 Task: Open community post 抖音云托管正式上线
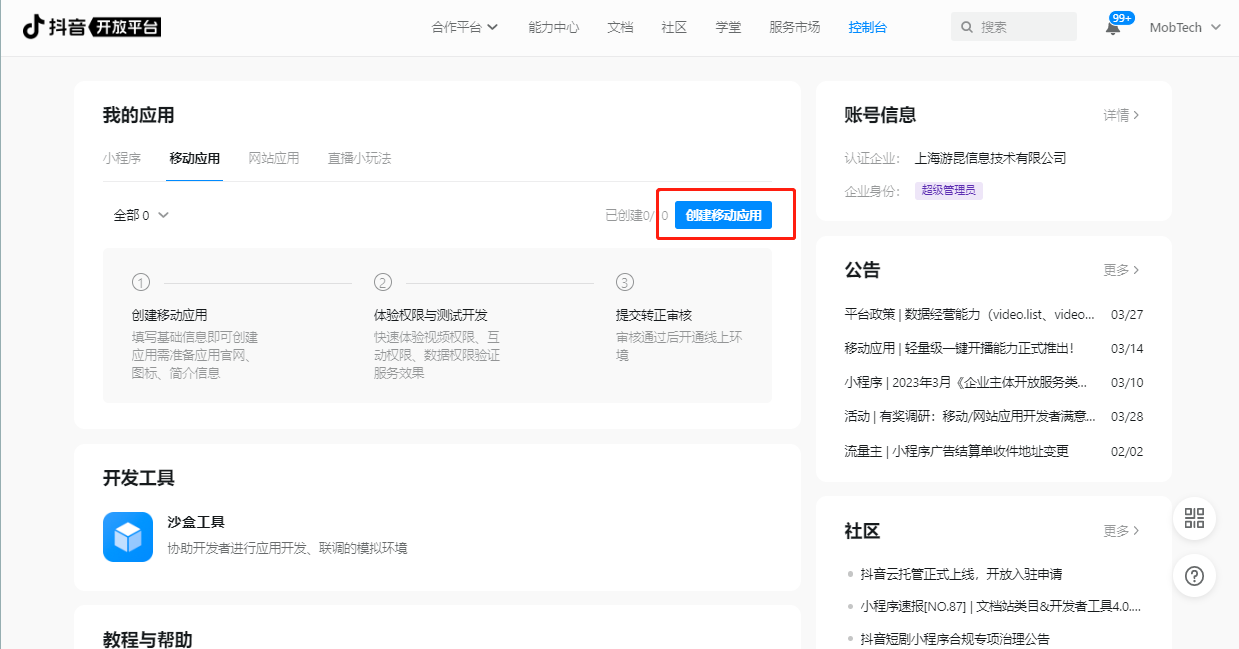pos(961,574)
